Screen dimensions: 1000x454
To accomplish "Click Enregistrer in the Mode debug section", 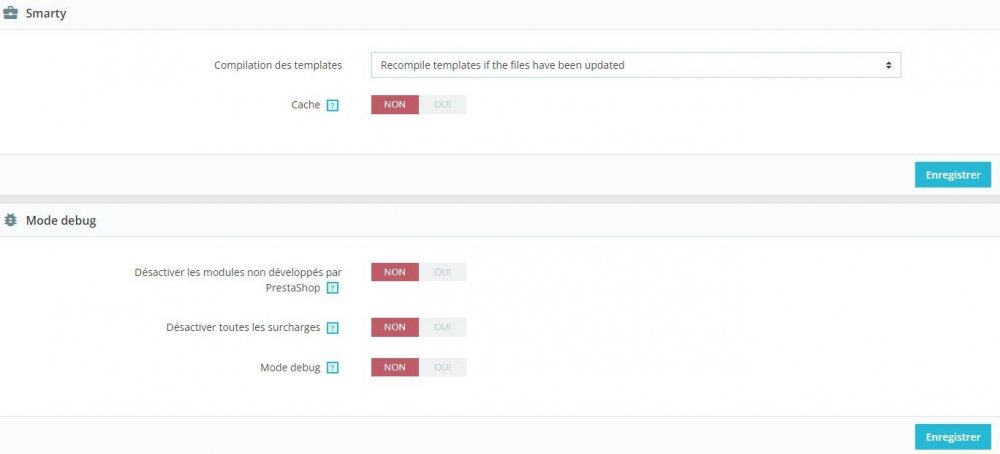I will point(952,437).
